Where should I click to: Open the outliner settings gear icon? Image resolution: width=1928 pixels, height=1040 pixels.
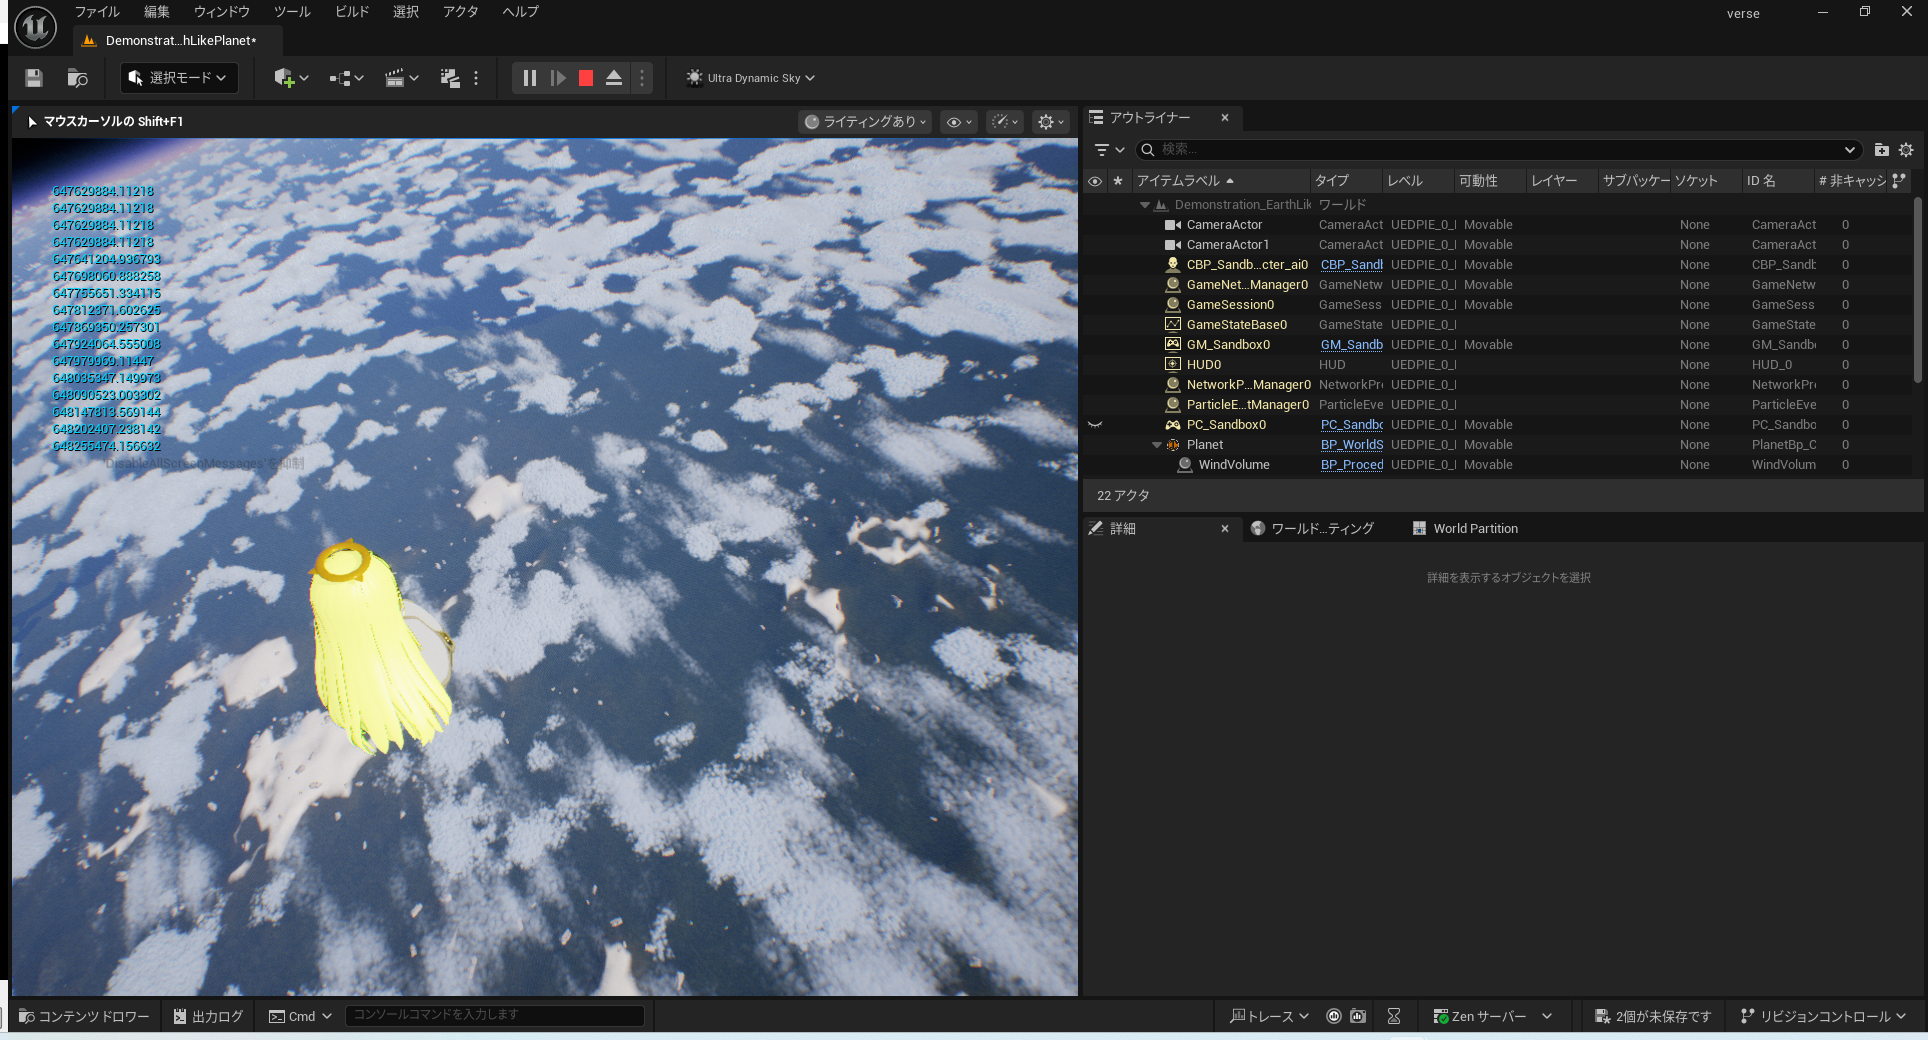coord(1906,150)
